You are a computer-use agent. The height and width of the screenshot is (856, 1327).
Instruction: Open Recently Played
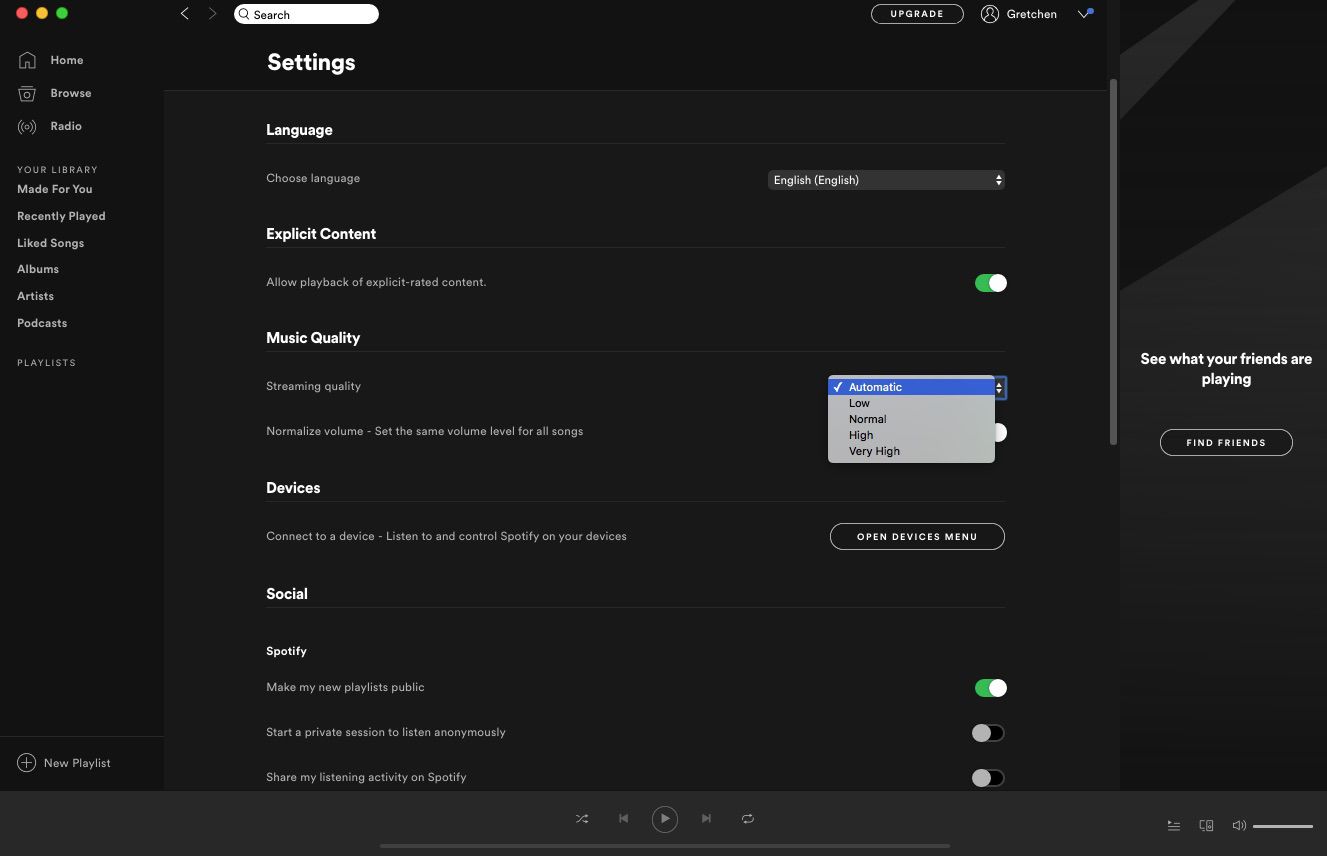61,216
